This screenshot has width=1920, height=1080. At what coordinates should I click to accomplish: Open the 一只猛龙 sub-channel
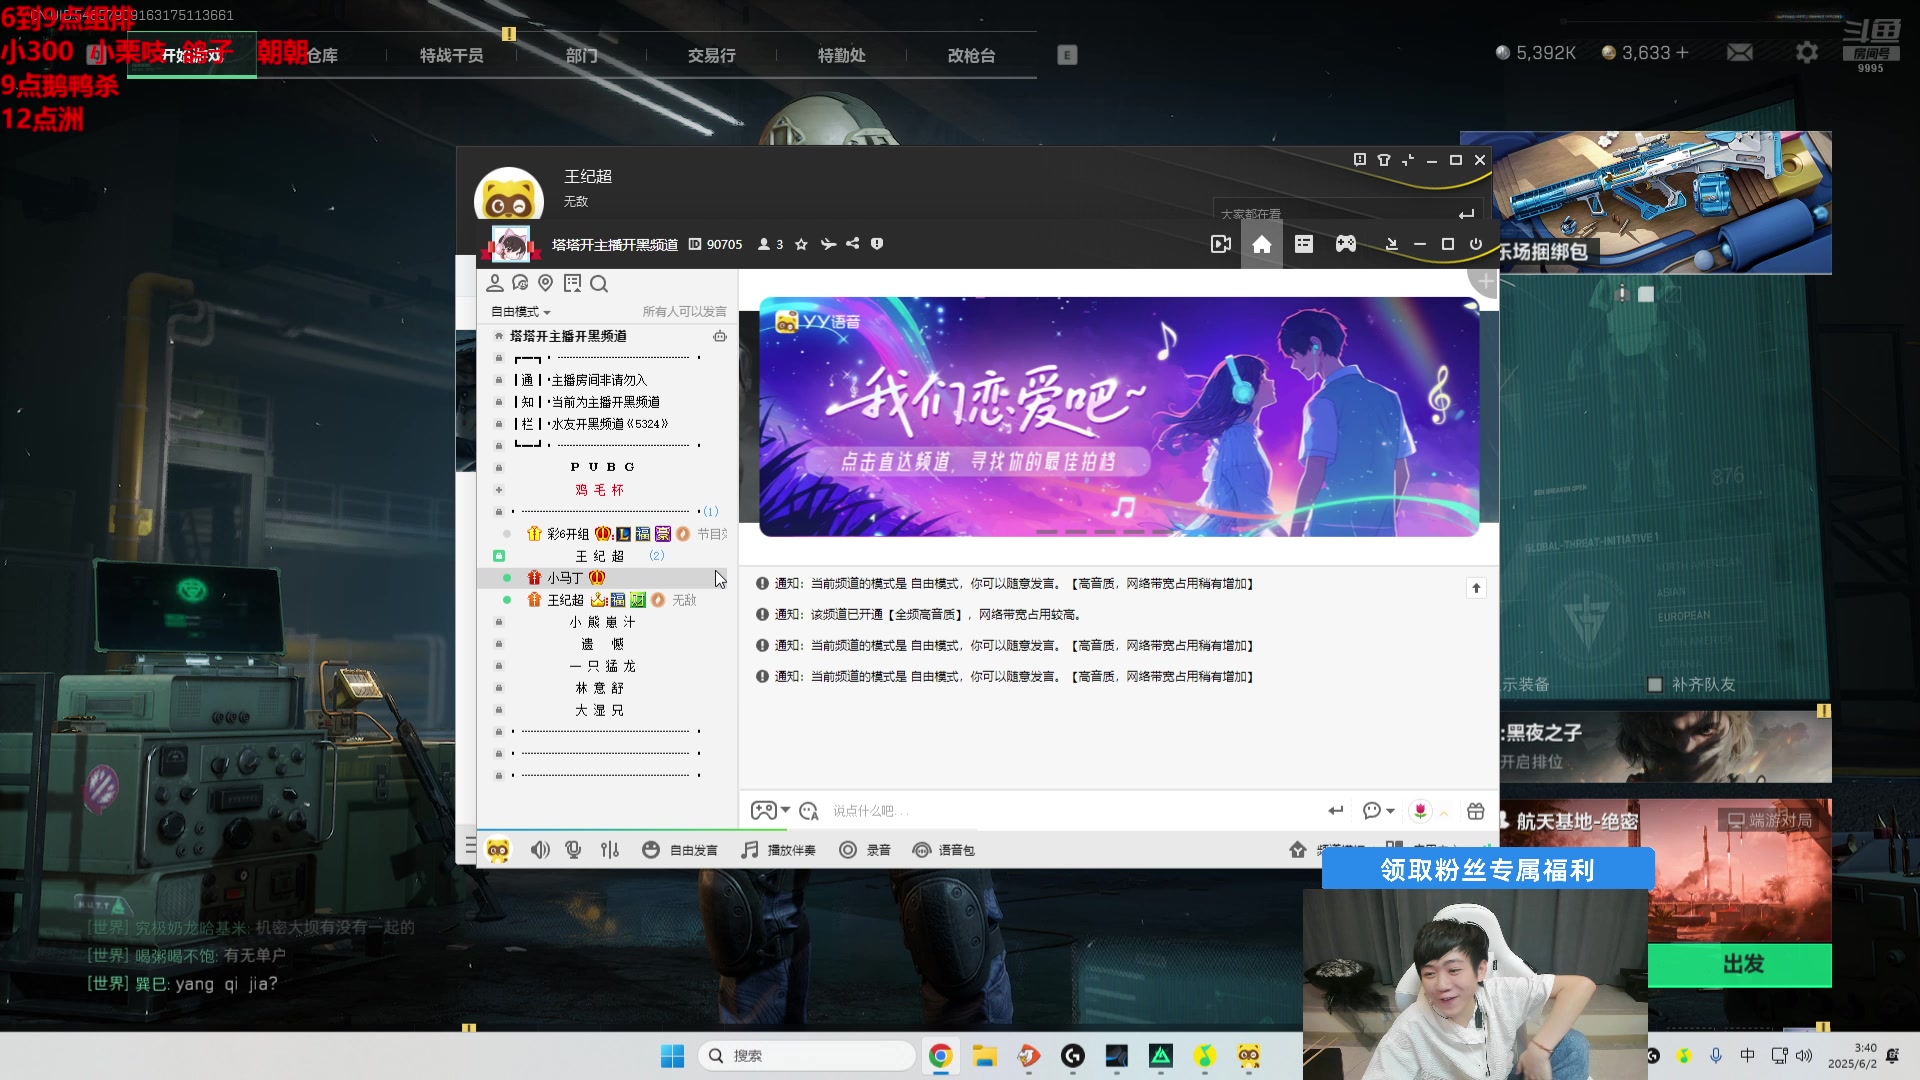tap(607, 666)
